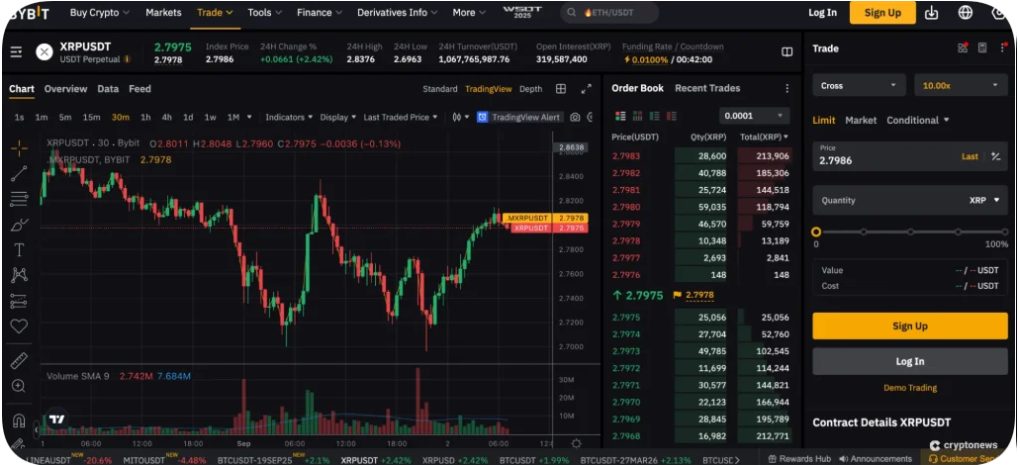Viewport: 1020px width, 465px height.
Task: Select the crosshair cursor tool
Action: (x=19, y=148)
